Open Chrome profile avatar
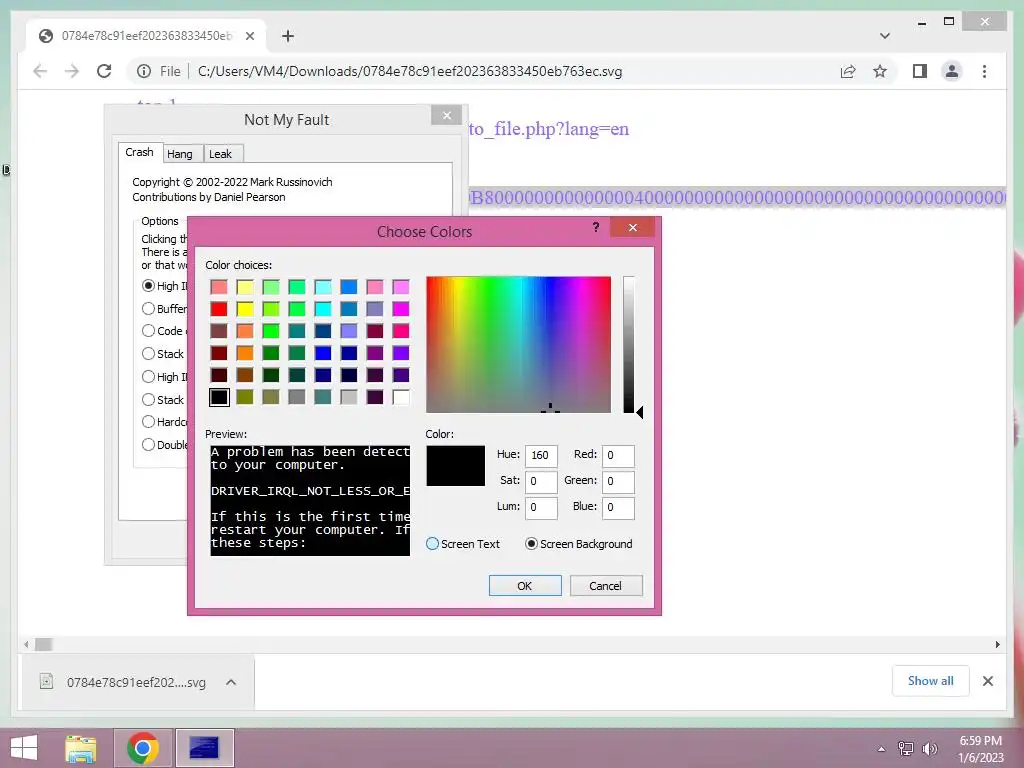Screen dimensions: 1024x768 pyautogui.click(x=952, y=71)
